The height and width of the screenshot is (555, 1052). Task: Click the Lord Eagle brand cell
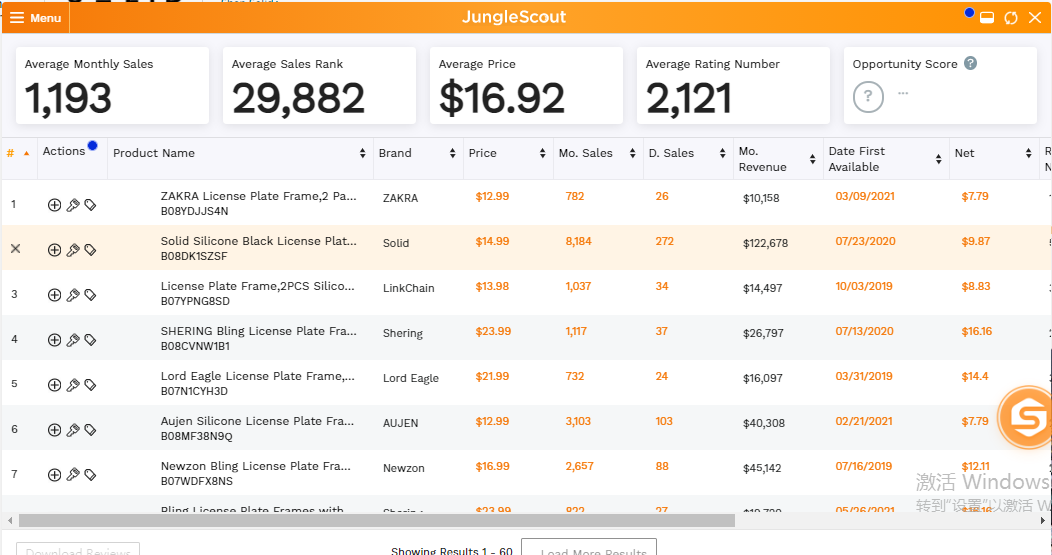point(411,379)
